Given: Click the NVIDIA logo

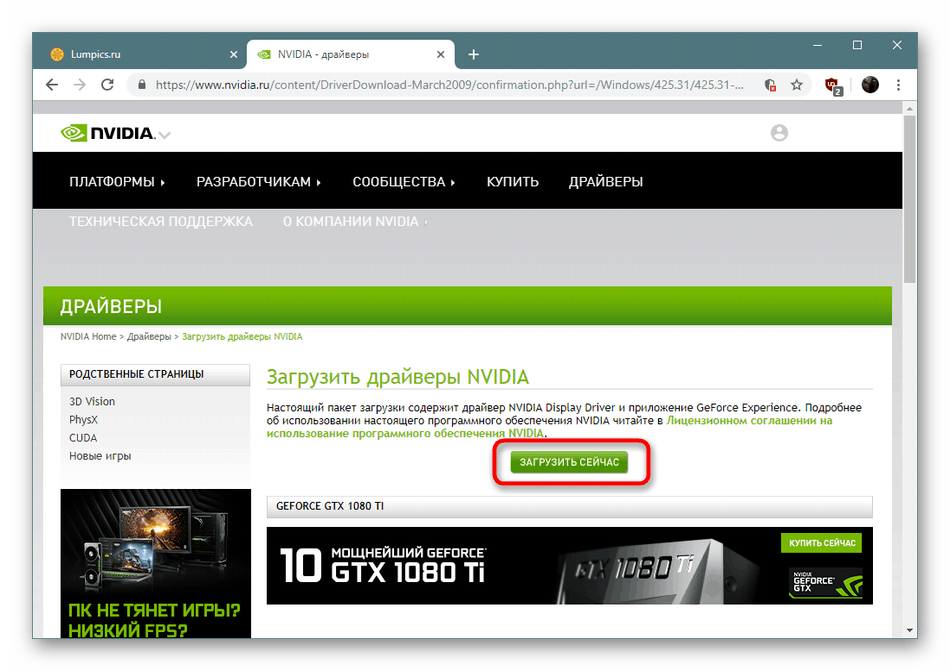Looking at the screenshot, I should 108,133.
